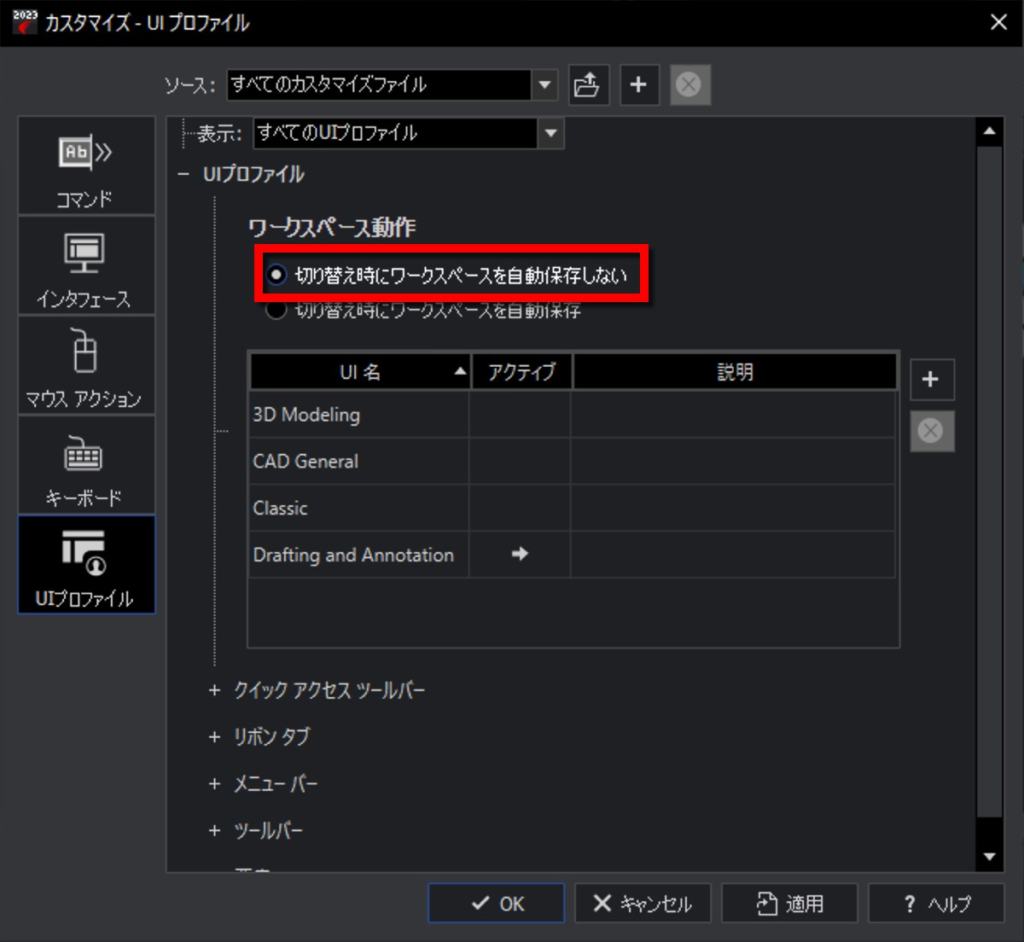1024x942 pixels.
Task: Sort by the UI 名 column header
Action: [360, 372]
